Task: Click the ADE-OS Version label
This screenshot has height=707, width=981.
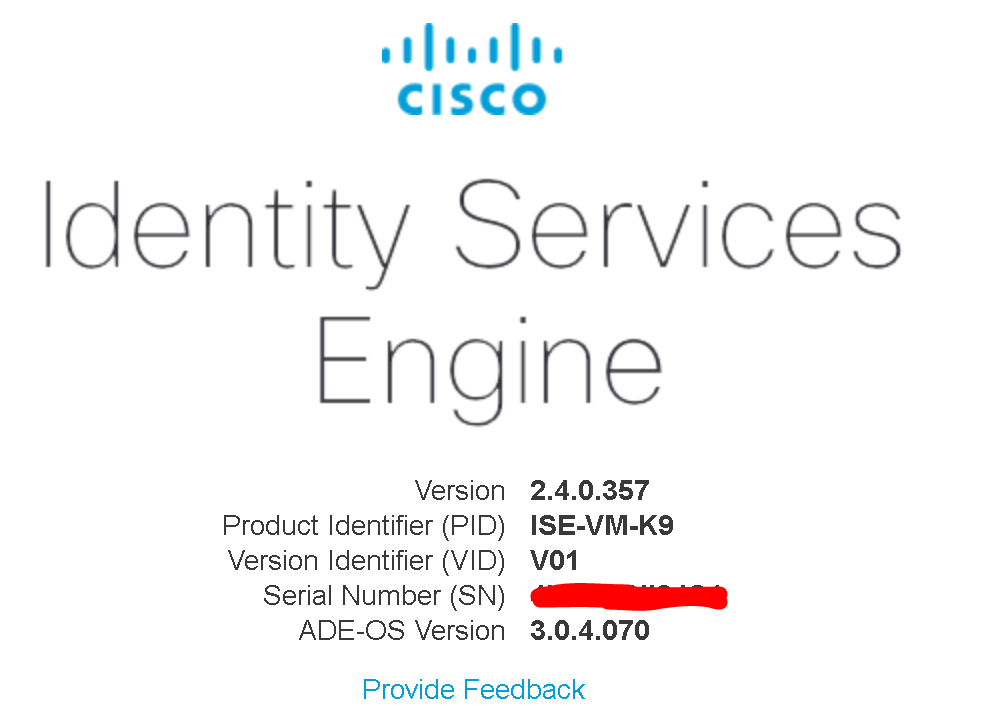Action: coord(400,631)
